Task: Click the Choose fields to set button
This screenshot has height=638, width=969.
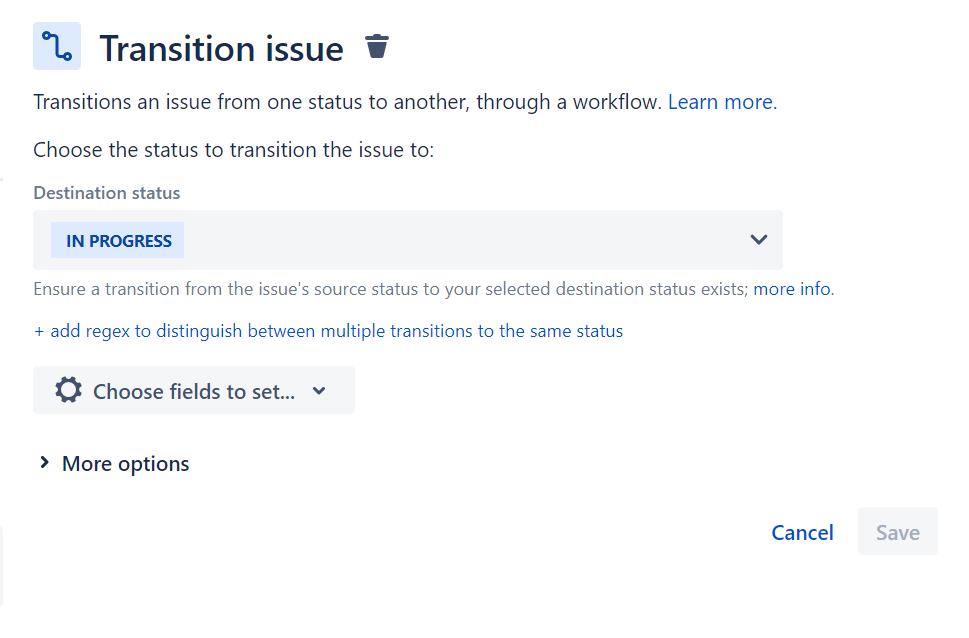Action: pyautogui.click(x=193, y=389)
